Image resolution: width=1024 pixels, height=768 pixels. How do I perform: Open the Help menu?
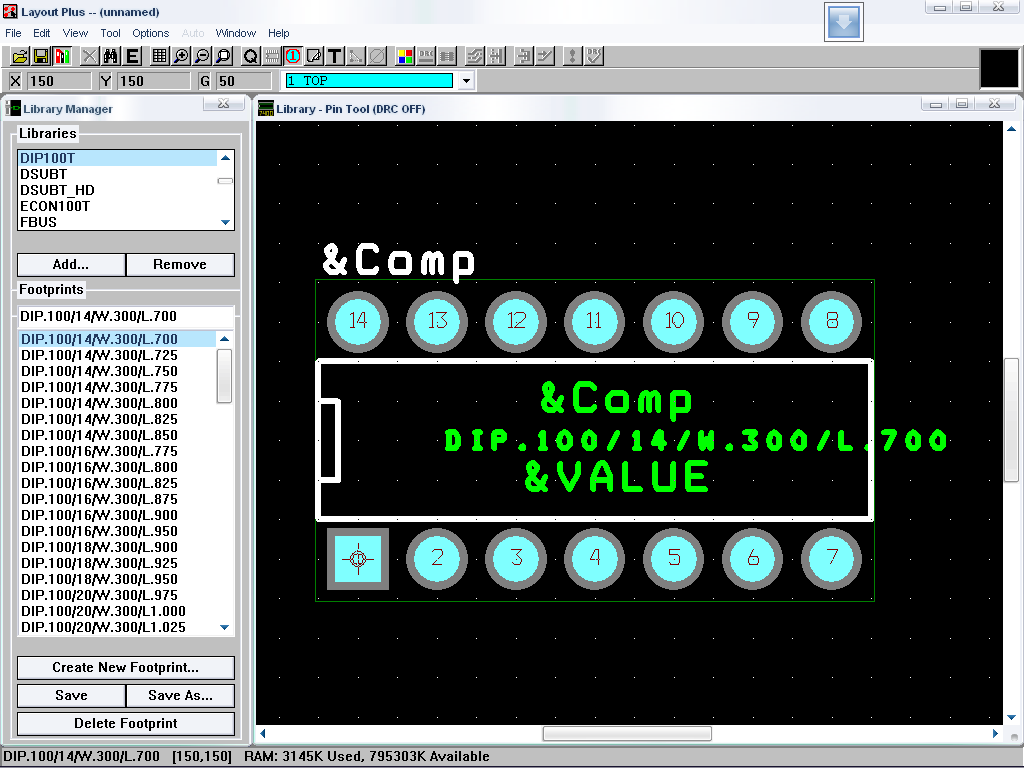point(278,33)
